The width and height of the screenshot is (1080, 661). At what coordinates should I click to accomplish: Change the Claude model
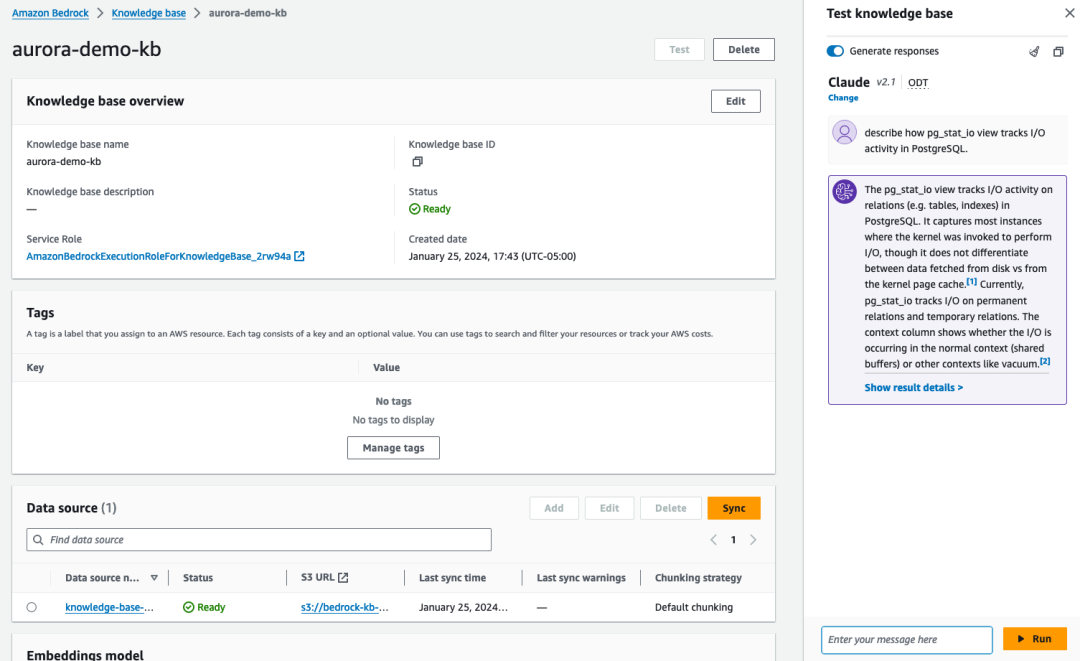click(843, 98)
